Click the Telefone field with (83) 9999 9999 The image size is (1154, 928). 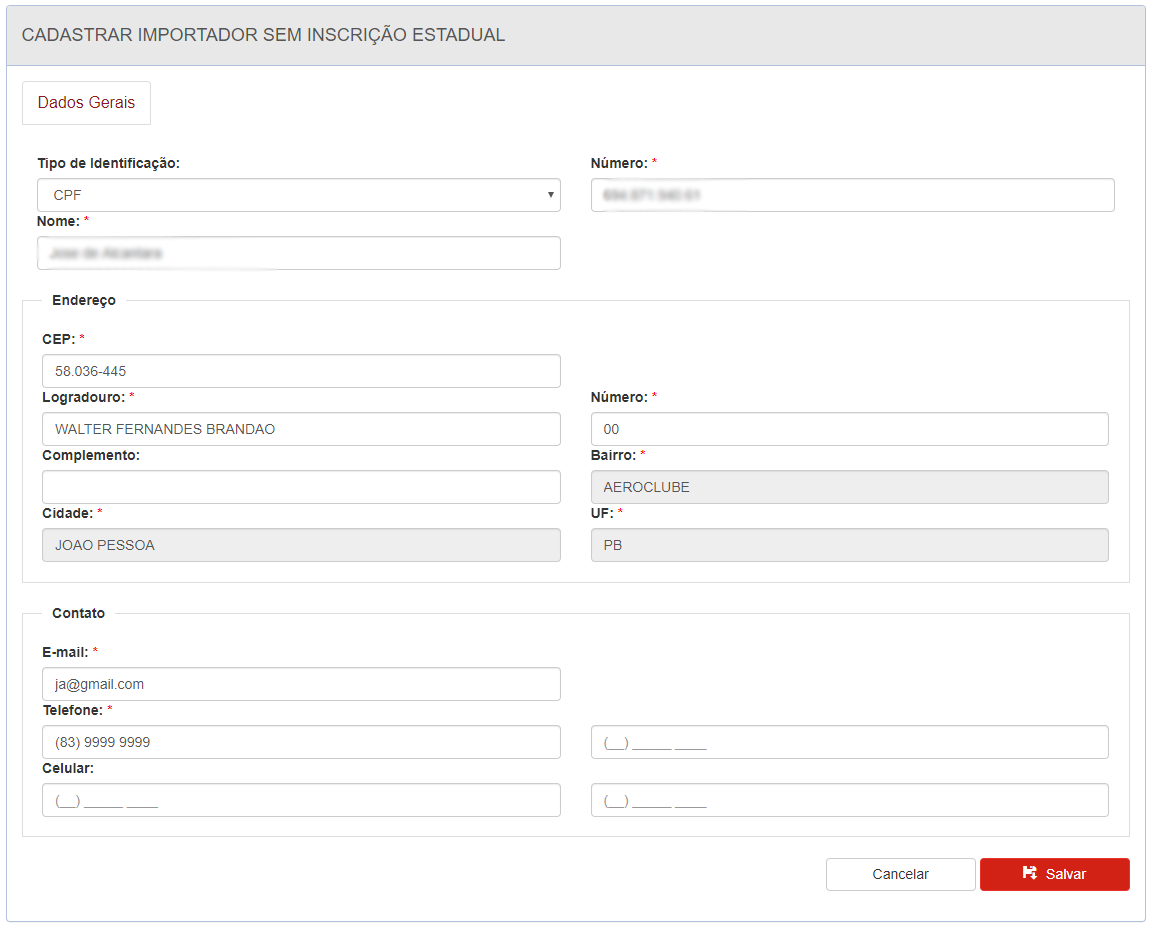(301, 743)
